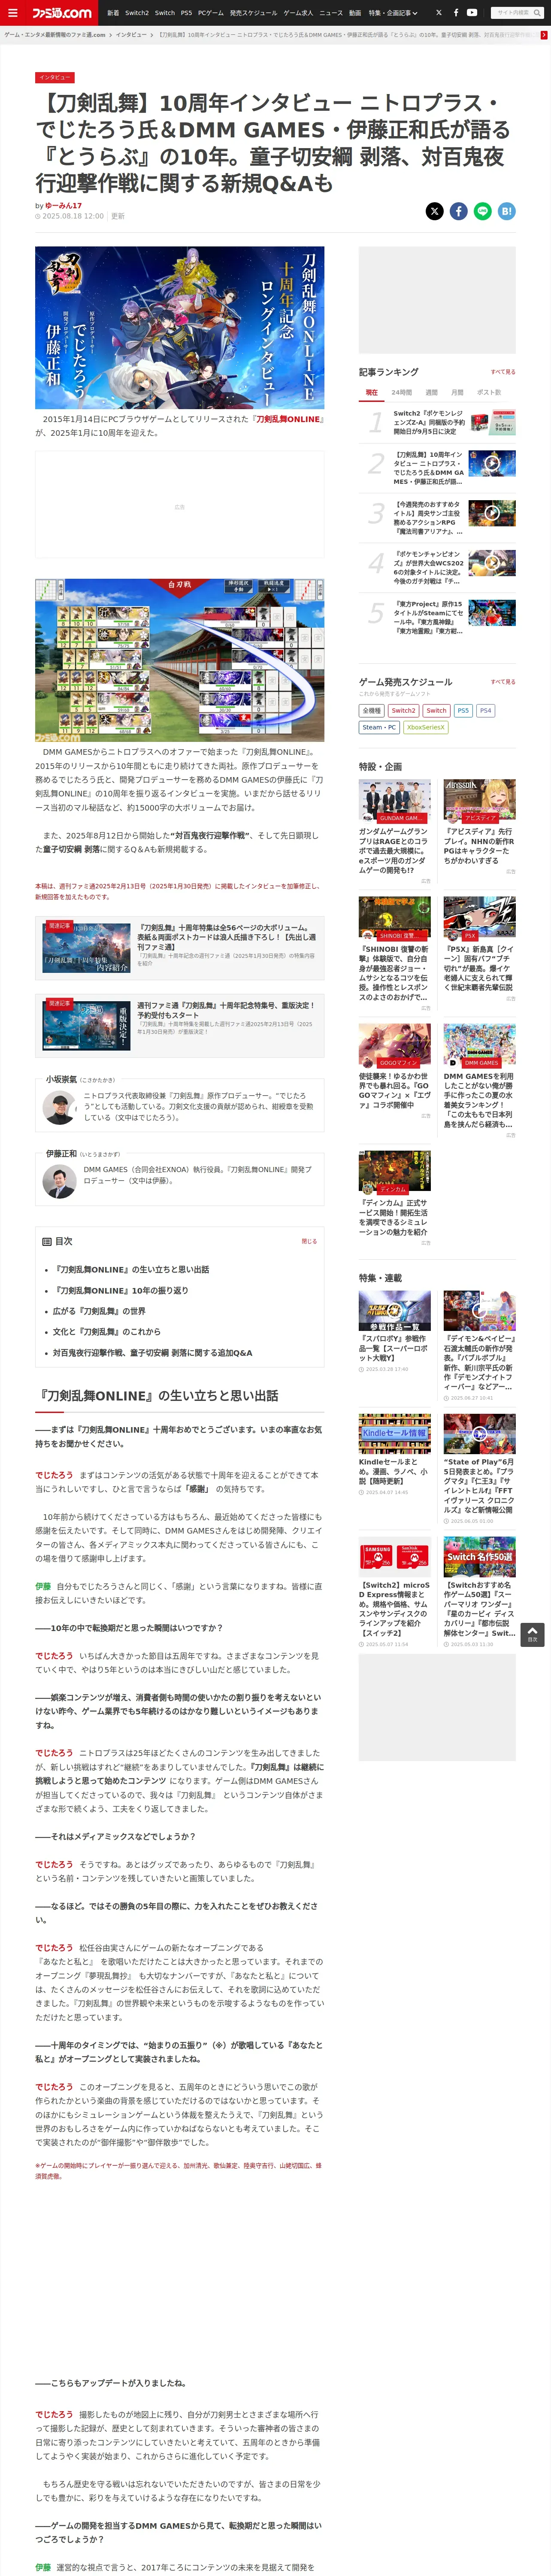Image resolution: width=551 pixels, height=2576 pixels.
Task: Bookmark the article on Hatena (B!)
Action: point(506,211)
